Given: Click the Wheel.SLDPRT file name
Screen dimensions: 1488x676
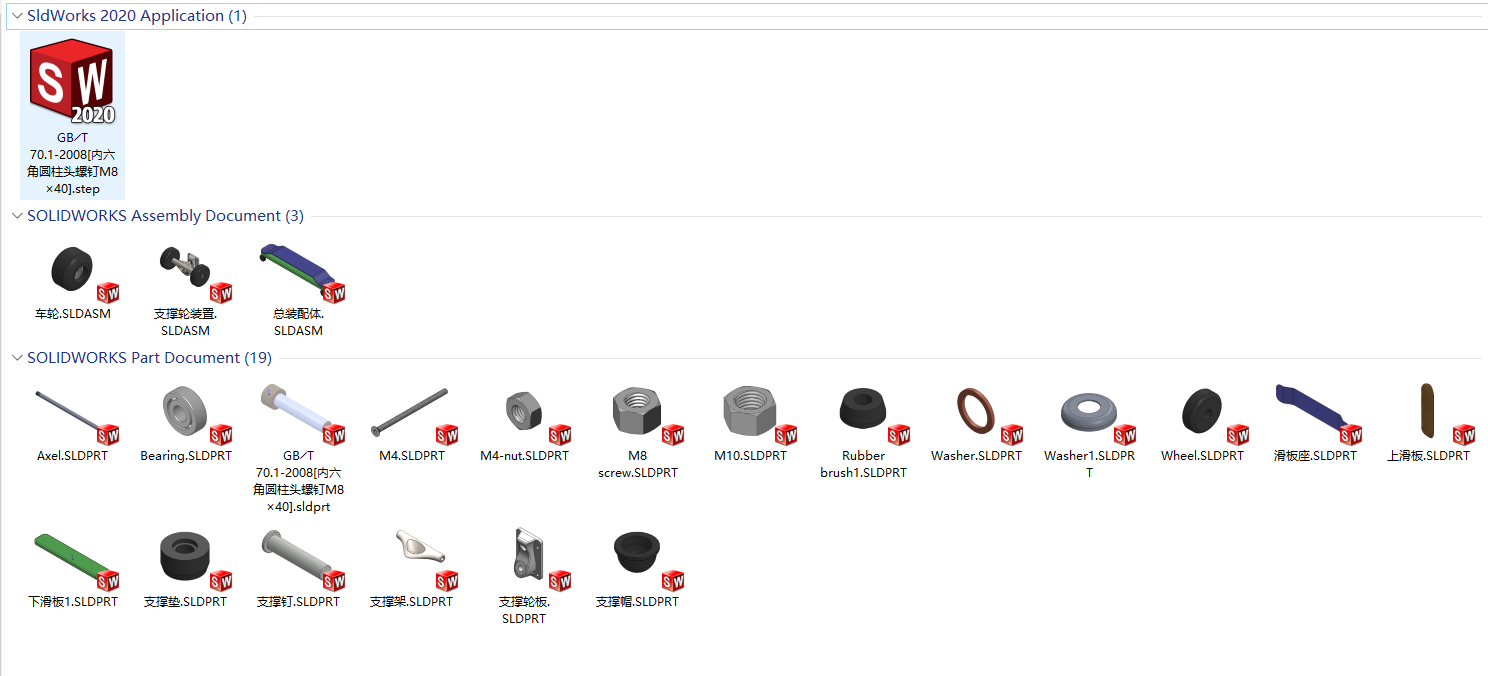Looking at the screenshot, I should click(x=1202, y=456).
